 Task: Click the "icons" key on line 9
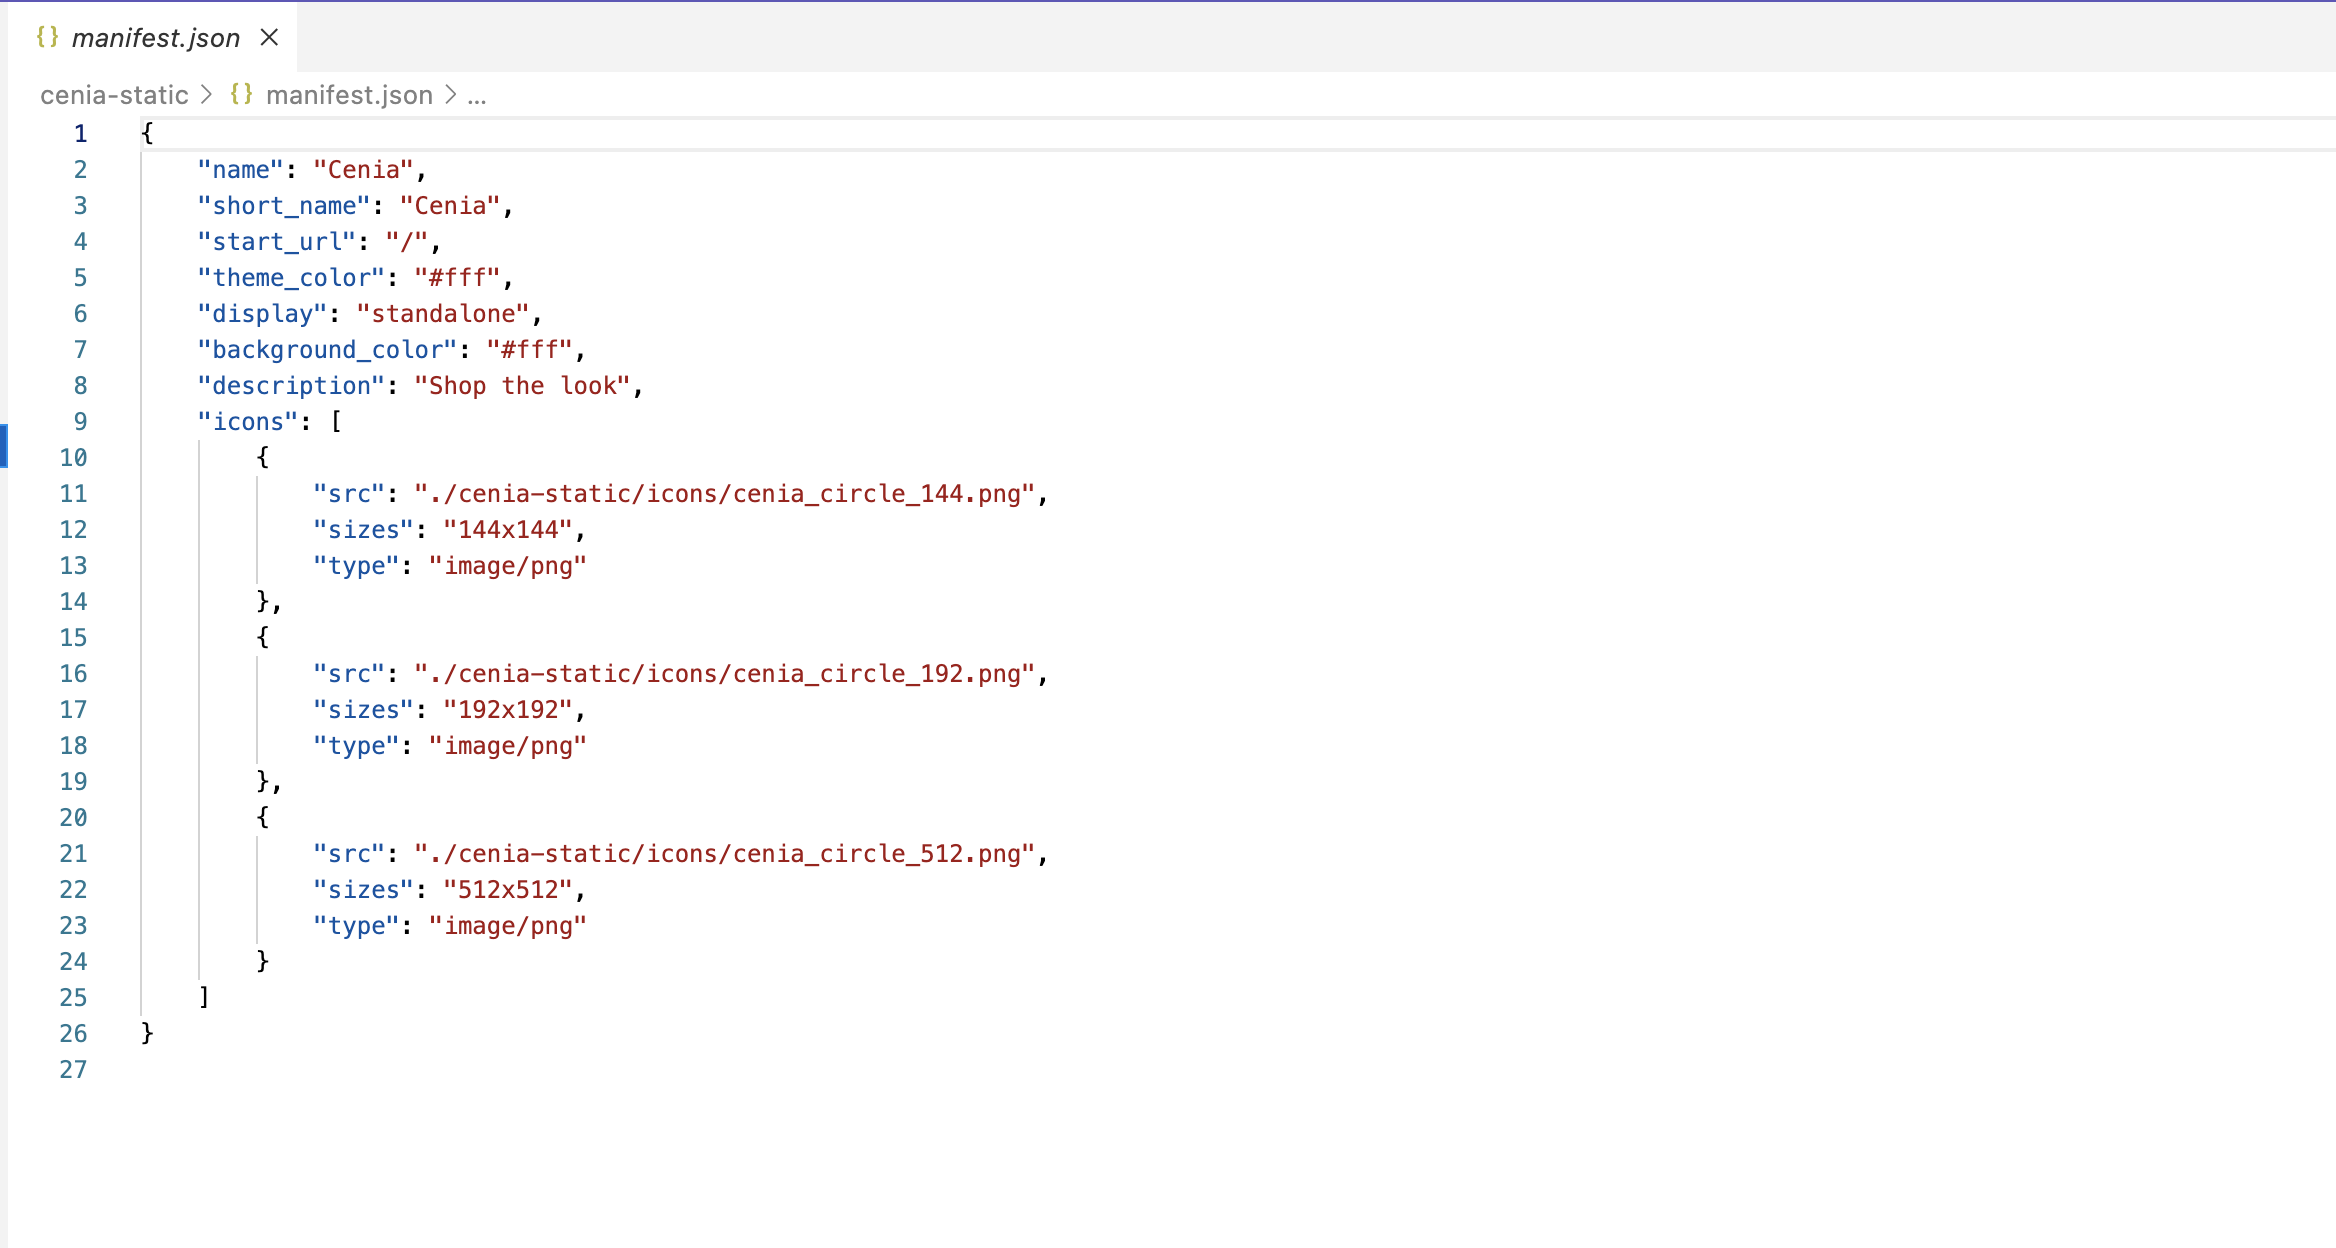tap(248, 422)
